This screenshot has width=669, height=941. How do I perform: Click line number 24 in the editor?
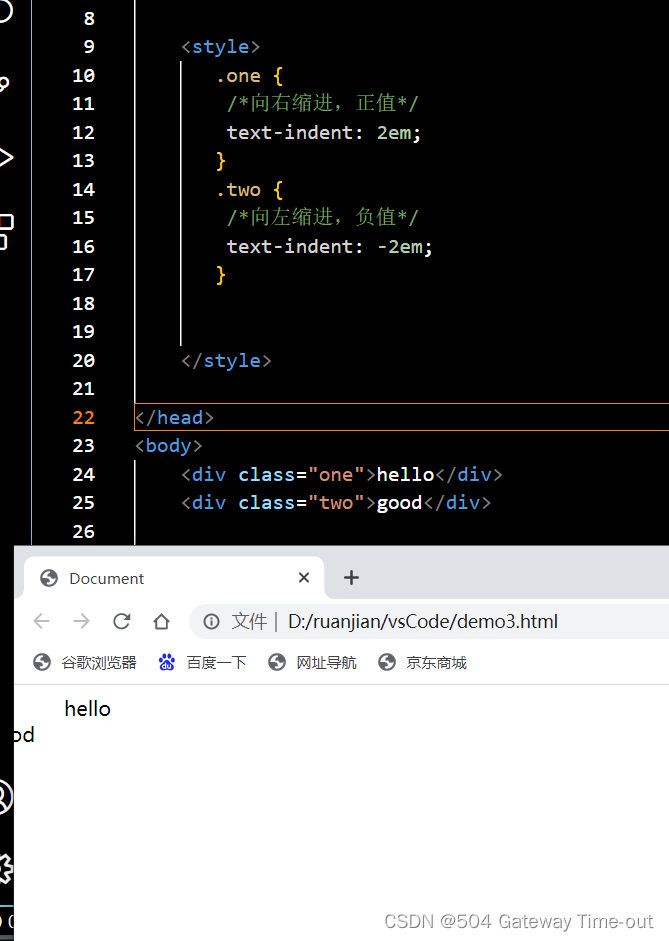pyautogui.click(x=83, y=475)
